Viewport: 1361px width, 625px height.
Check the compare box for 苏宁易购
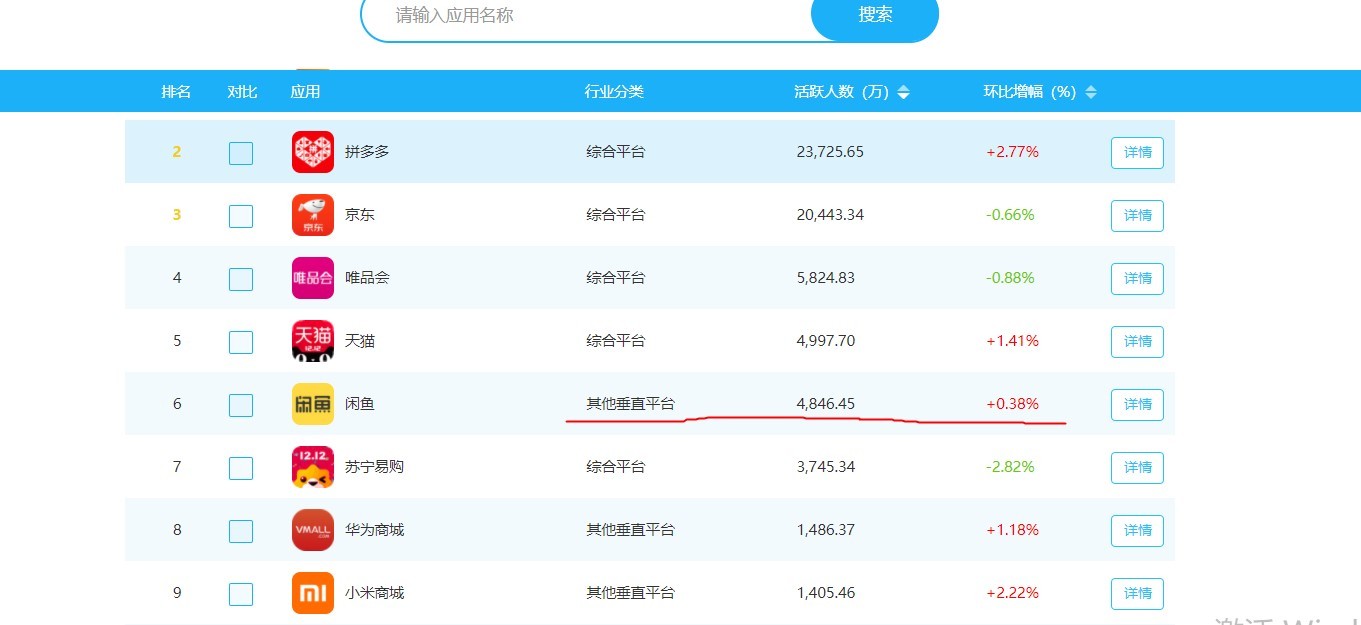[x=241, y=468]
